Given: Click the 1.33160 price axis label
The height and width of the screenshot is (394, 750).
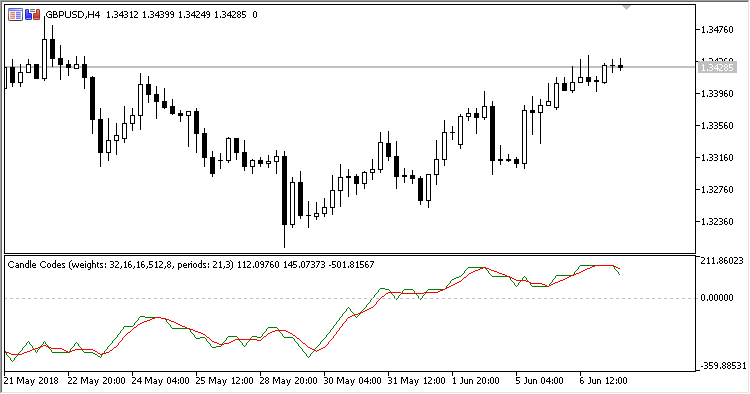Looking at the screenshot, I should click(x=717, y=158).
